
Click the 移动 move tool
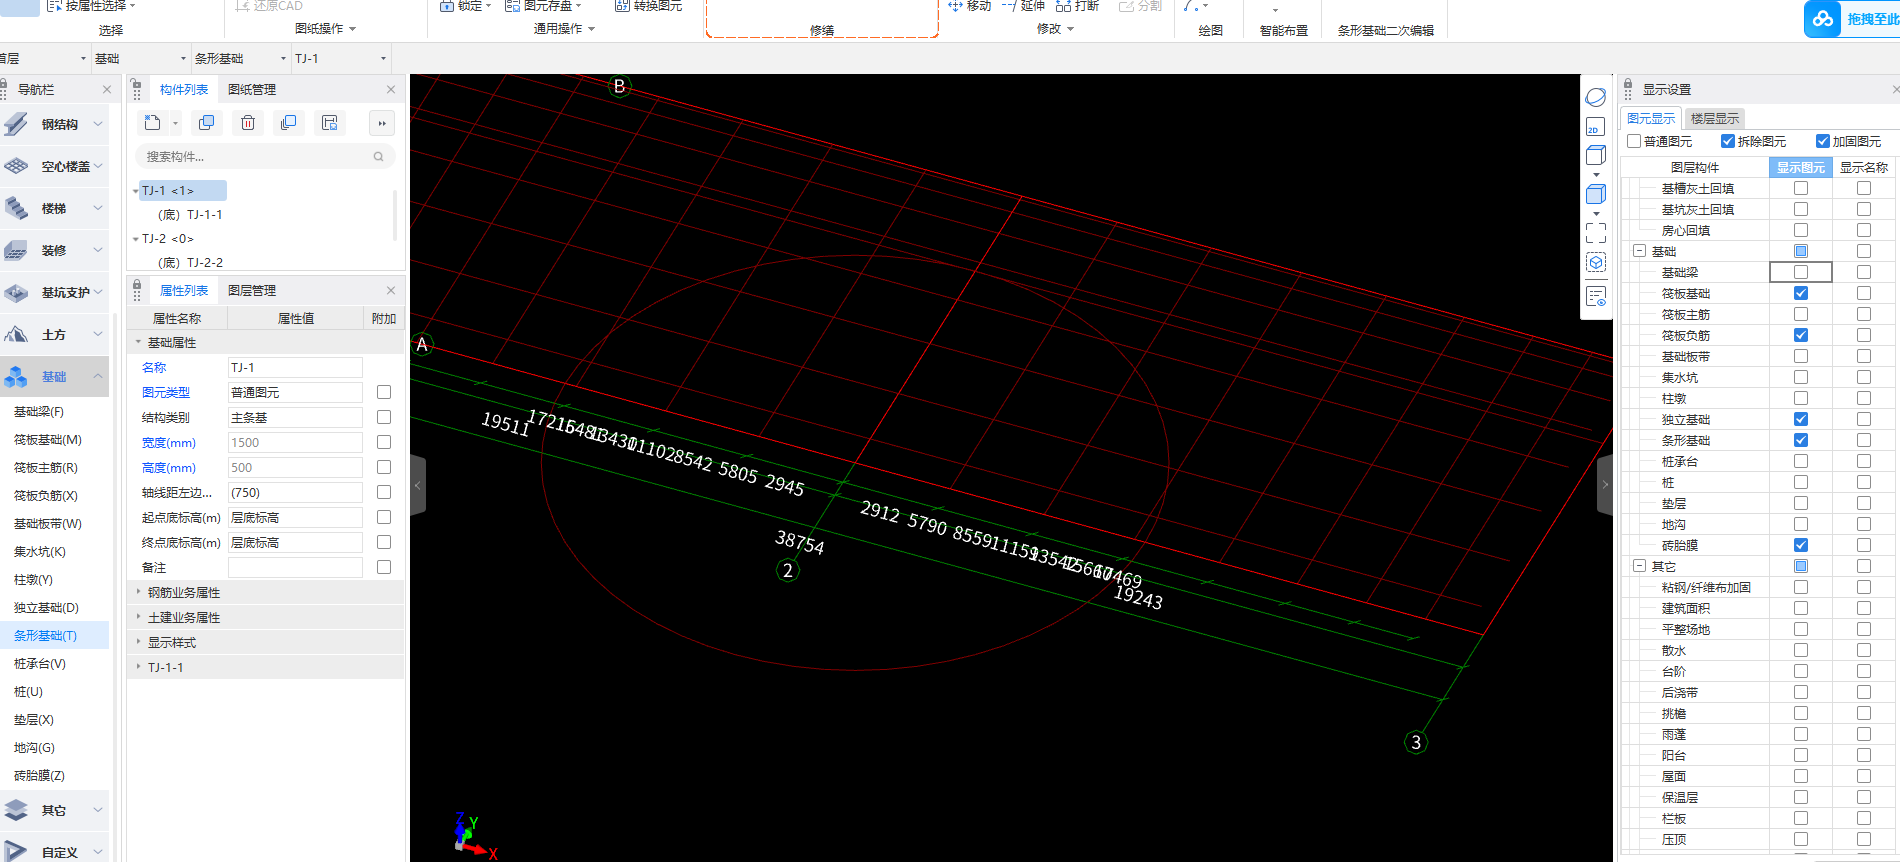(970, 6)
